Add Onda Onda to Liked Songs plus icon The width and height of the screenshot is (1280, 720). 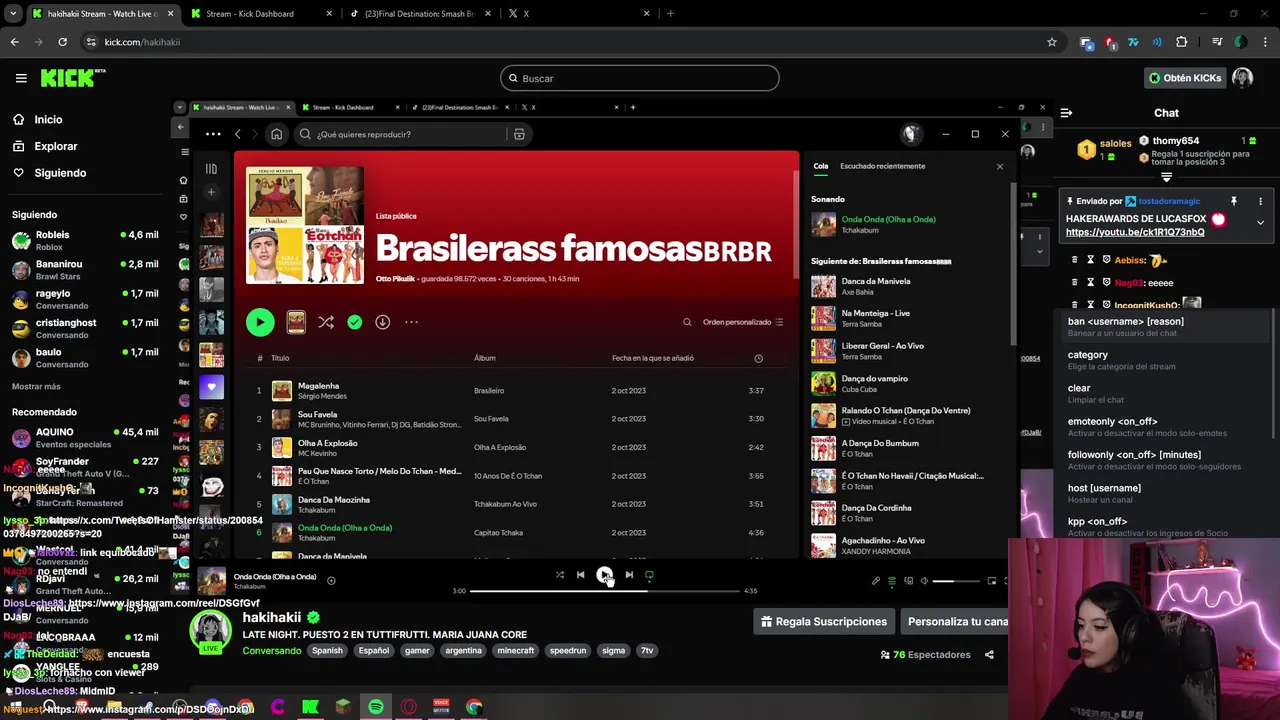tap(331, 580)
